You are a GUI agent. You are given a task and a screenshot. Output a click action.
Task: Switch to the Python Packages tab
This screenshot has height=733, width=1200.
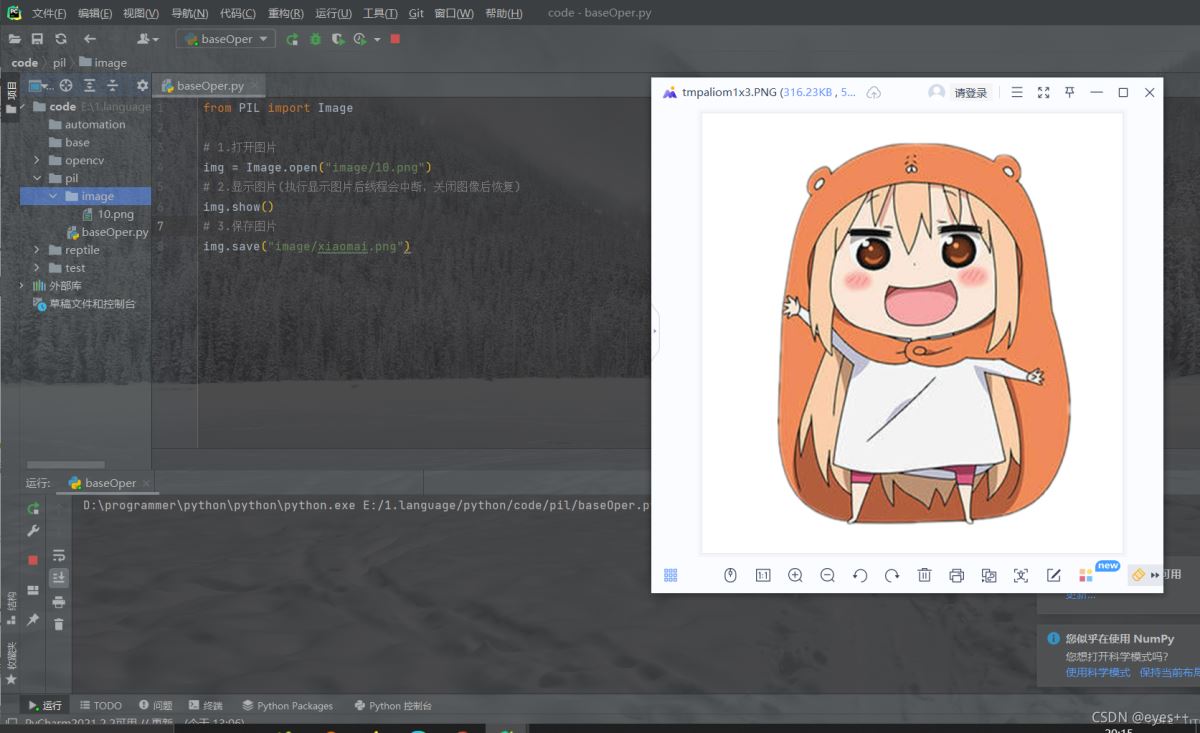(287, 705)
